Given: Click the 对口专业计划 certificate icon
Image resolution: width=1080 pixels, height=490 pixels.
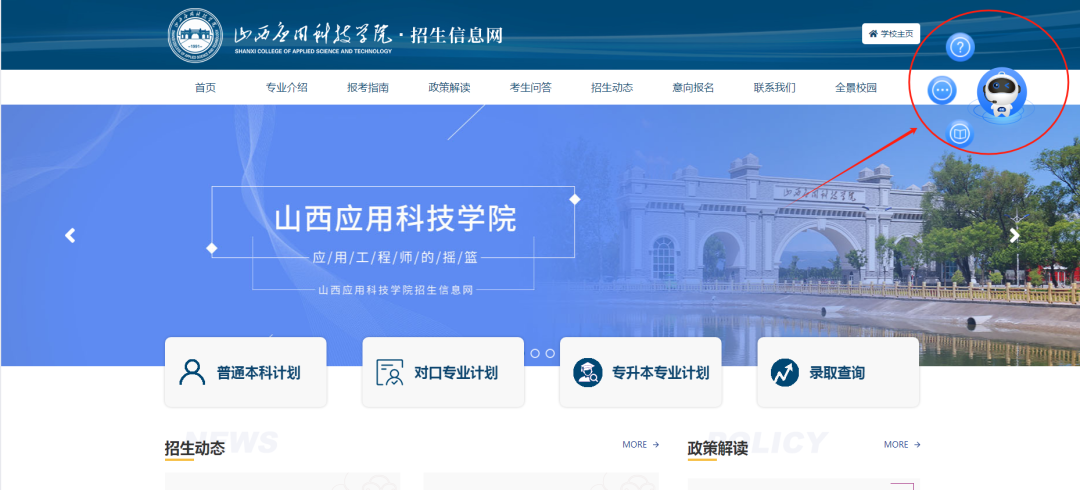Looking at the screenshot, I should tap(389, 373).
